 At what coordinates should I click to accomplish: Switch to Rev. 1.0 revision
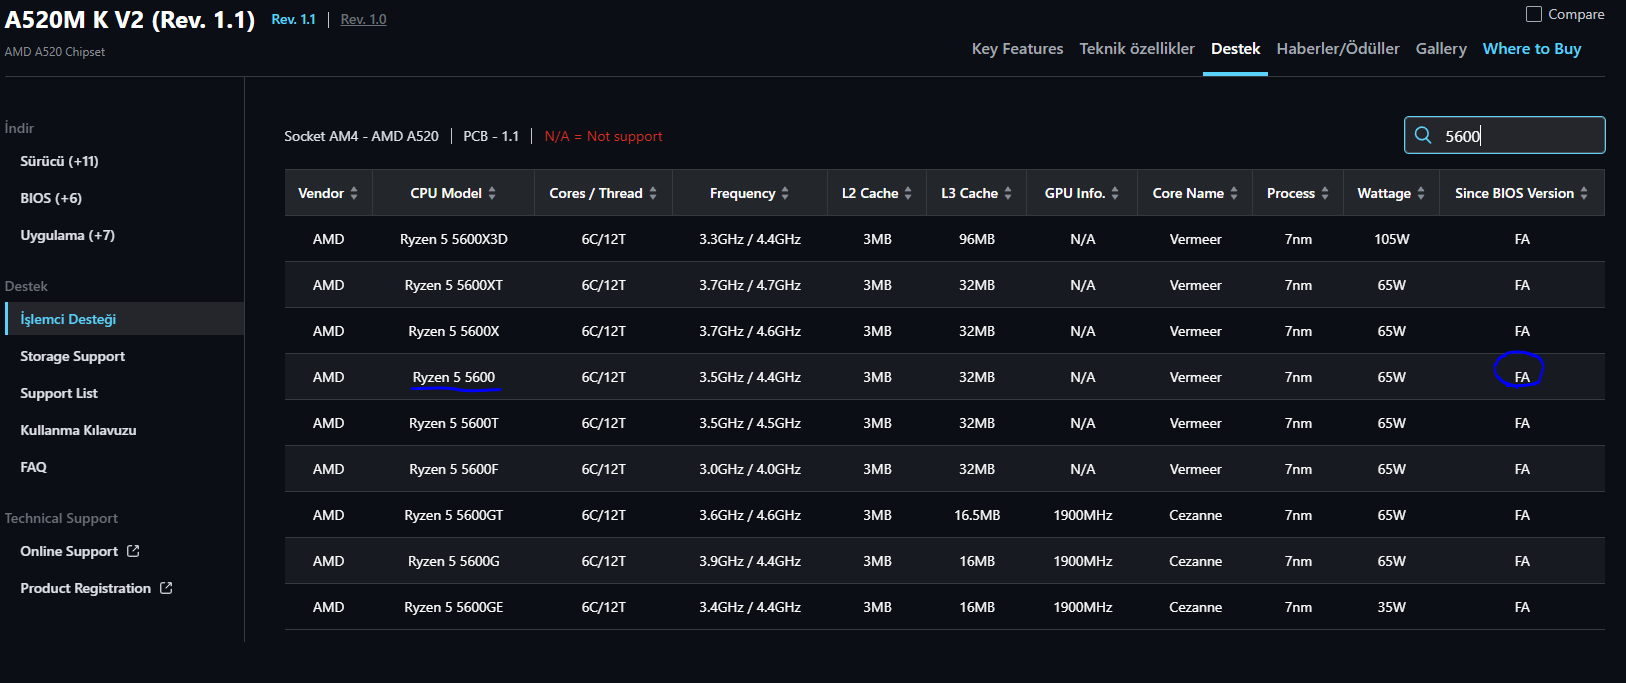[x=363, y=19]
